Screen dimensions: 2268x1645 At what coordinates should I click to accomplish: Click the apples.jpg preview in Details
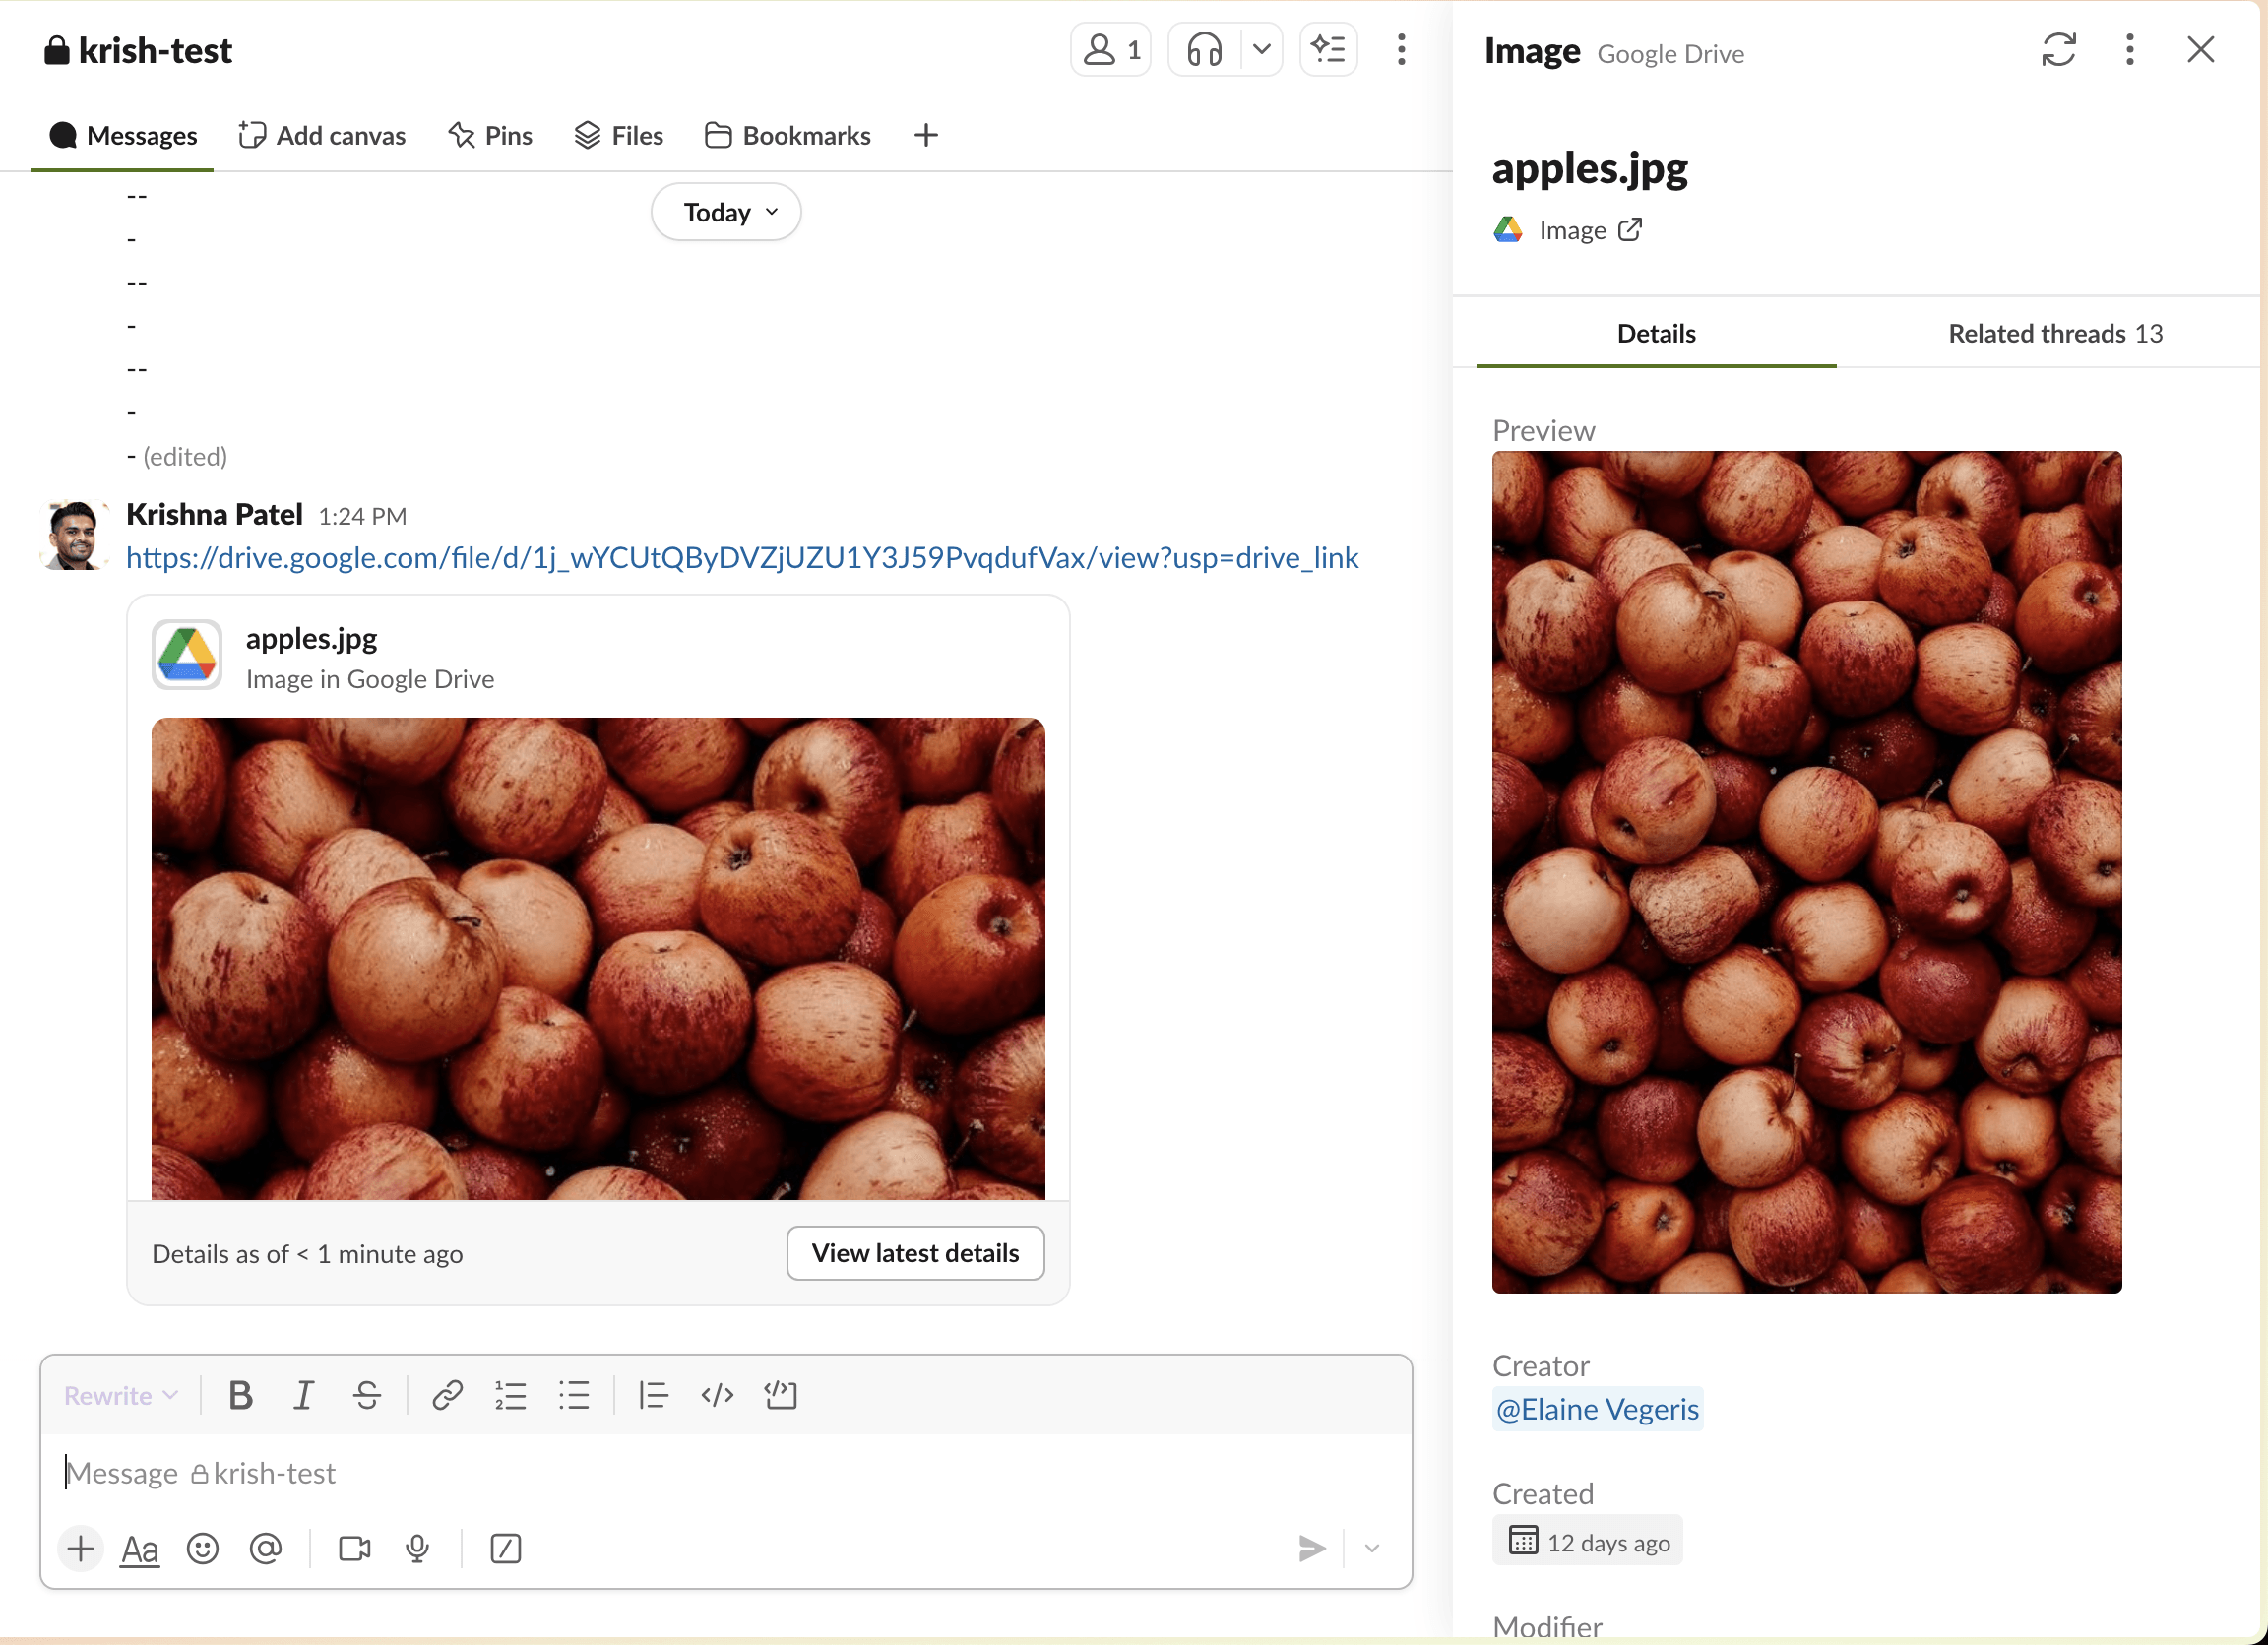1806,872
